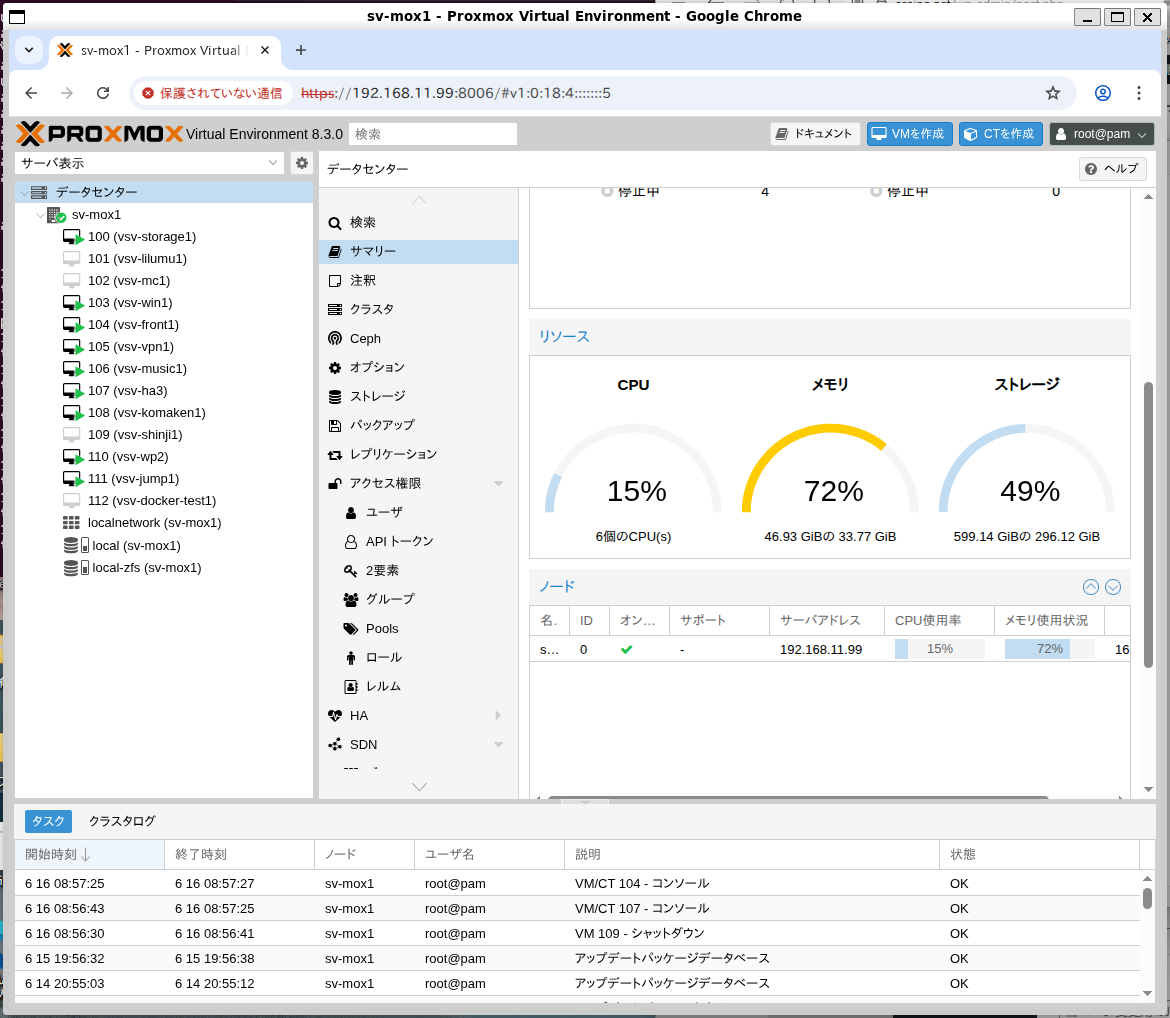Collapse the sv-mox1 tree node
Screen dimensions: 1170x1018
40,215
